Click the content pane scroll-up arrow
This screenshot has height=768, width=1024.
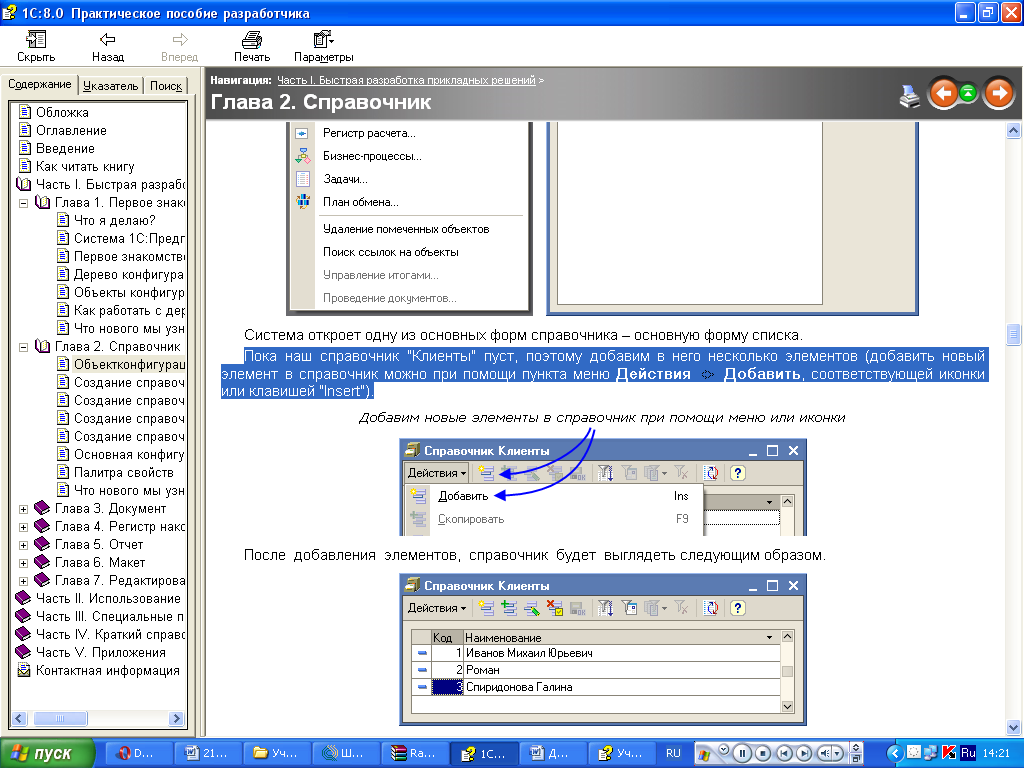pos(1014,131)
